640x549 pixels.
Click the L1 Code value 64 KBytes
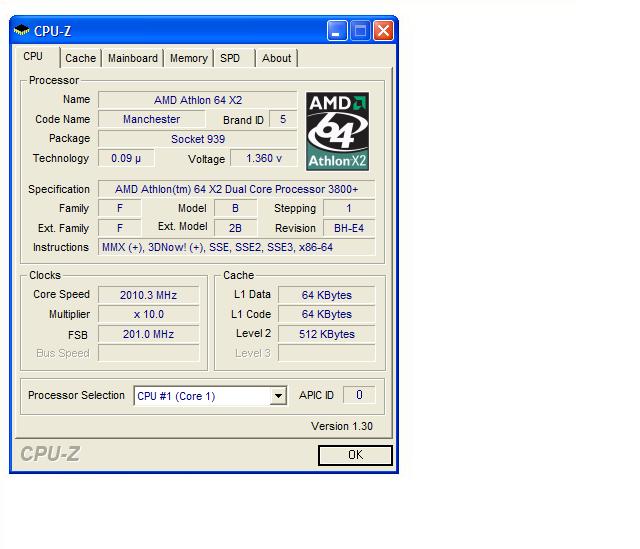pos(327,314)
